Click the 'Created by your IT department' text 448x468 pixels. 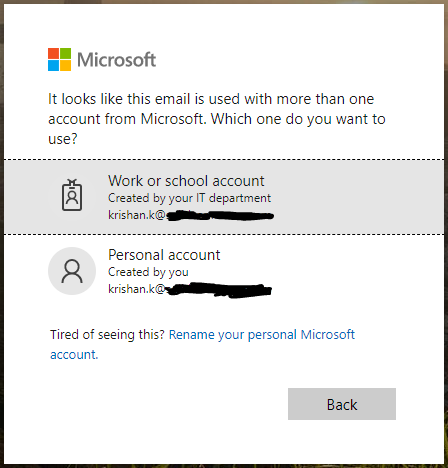point(189,198)
